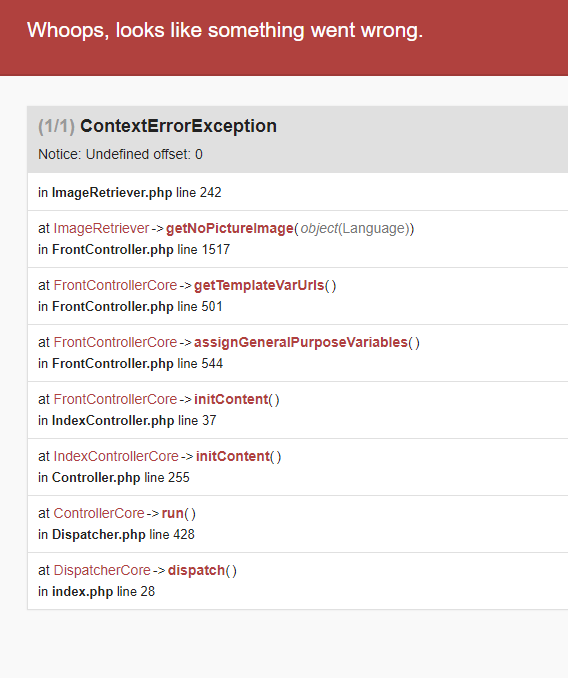Open the DispatcherCore class link
This screenshot has height=678, width=568.
click(102, 571)
